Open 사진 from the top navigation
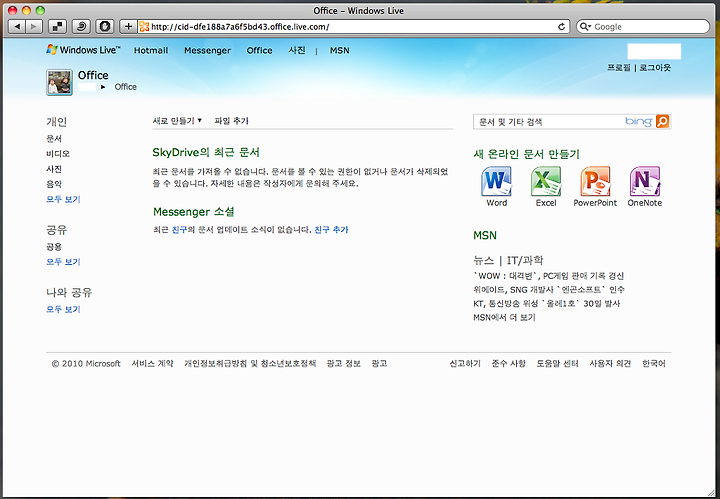Screen dimensions: 720x499 tap(297, 50)
